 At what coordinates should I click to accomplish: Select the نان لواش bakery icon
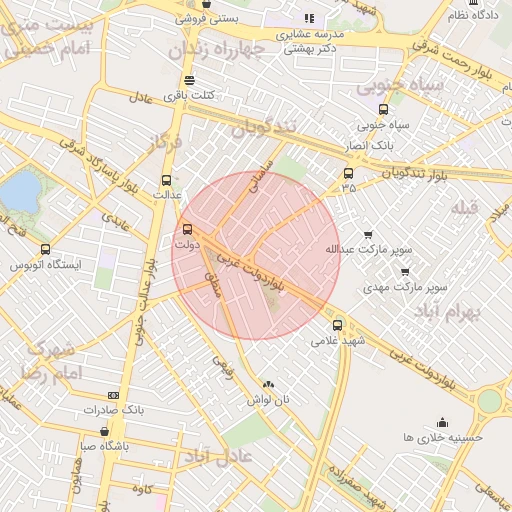(268, 385)
